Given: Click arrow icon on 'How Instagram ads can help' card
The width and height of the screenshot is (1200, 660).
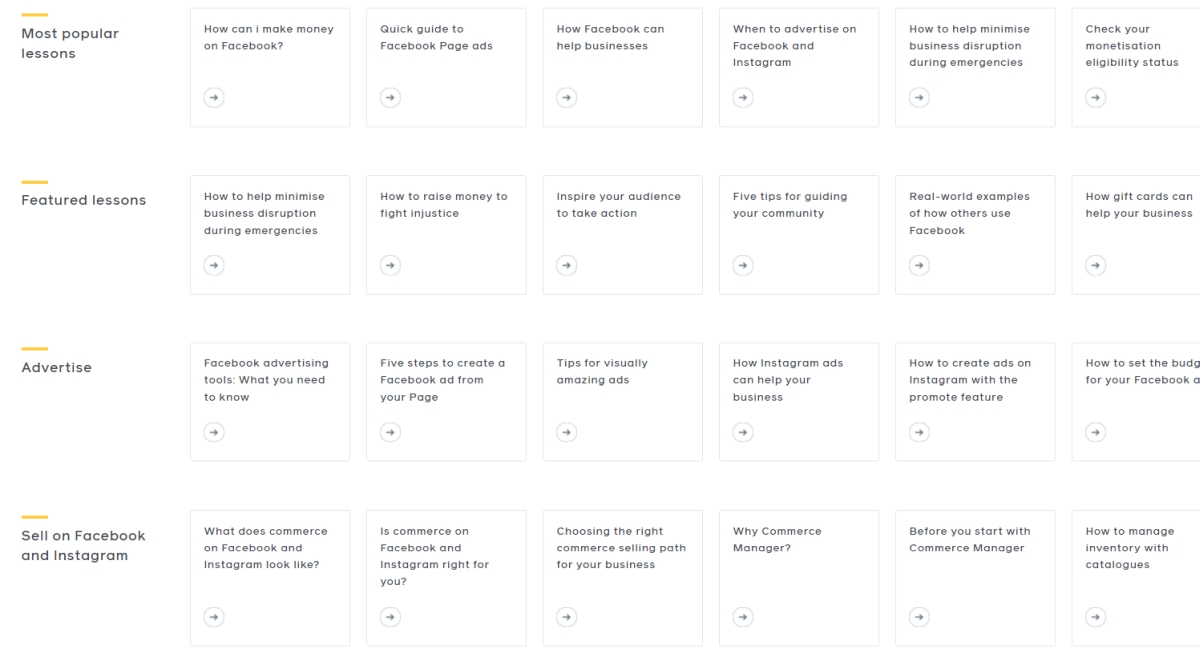Looking at the screenshot, I should tap(742, 432).
